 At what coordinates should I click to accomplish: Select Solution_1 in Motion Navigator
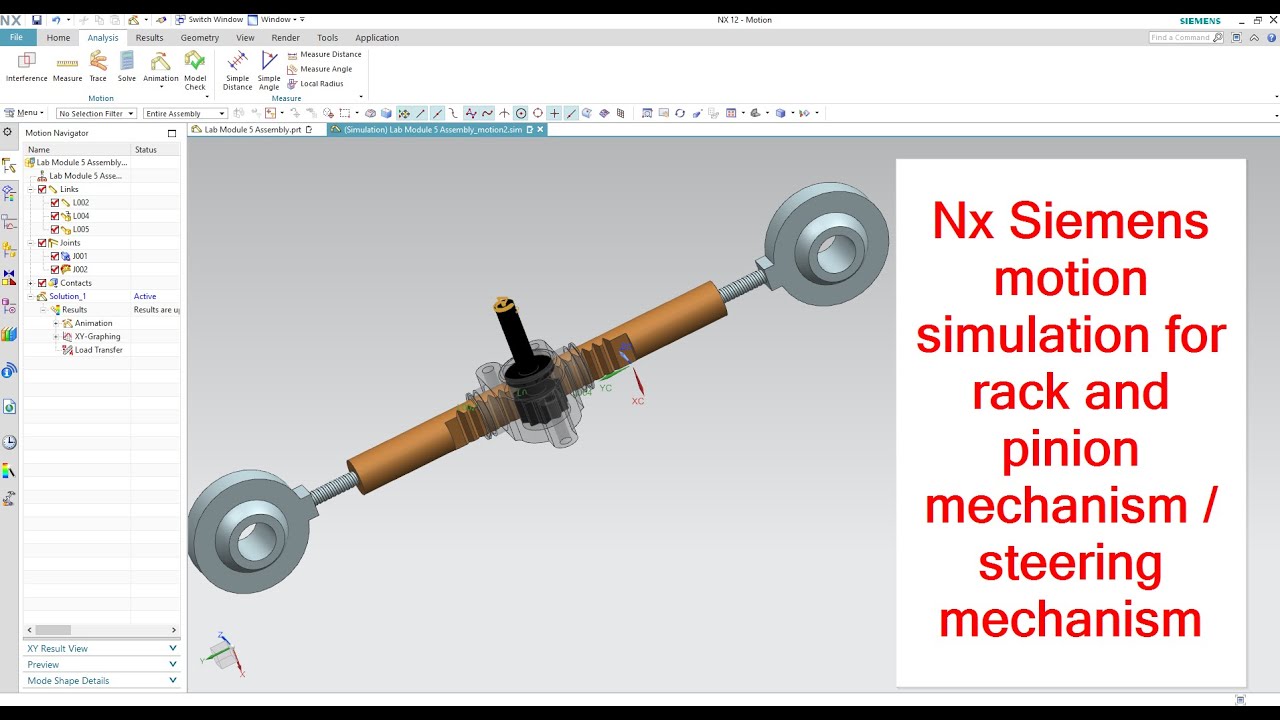point(67,297)
